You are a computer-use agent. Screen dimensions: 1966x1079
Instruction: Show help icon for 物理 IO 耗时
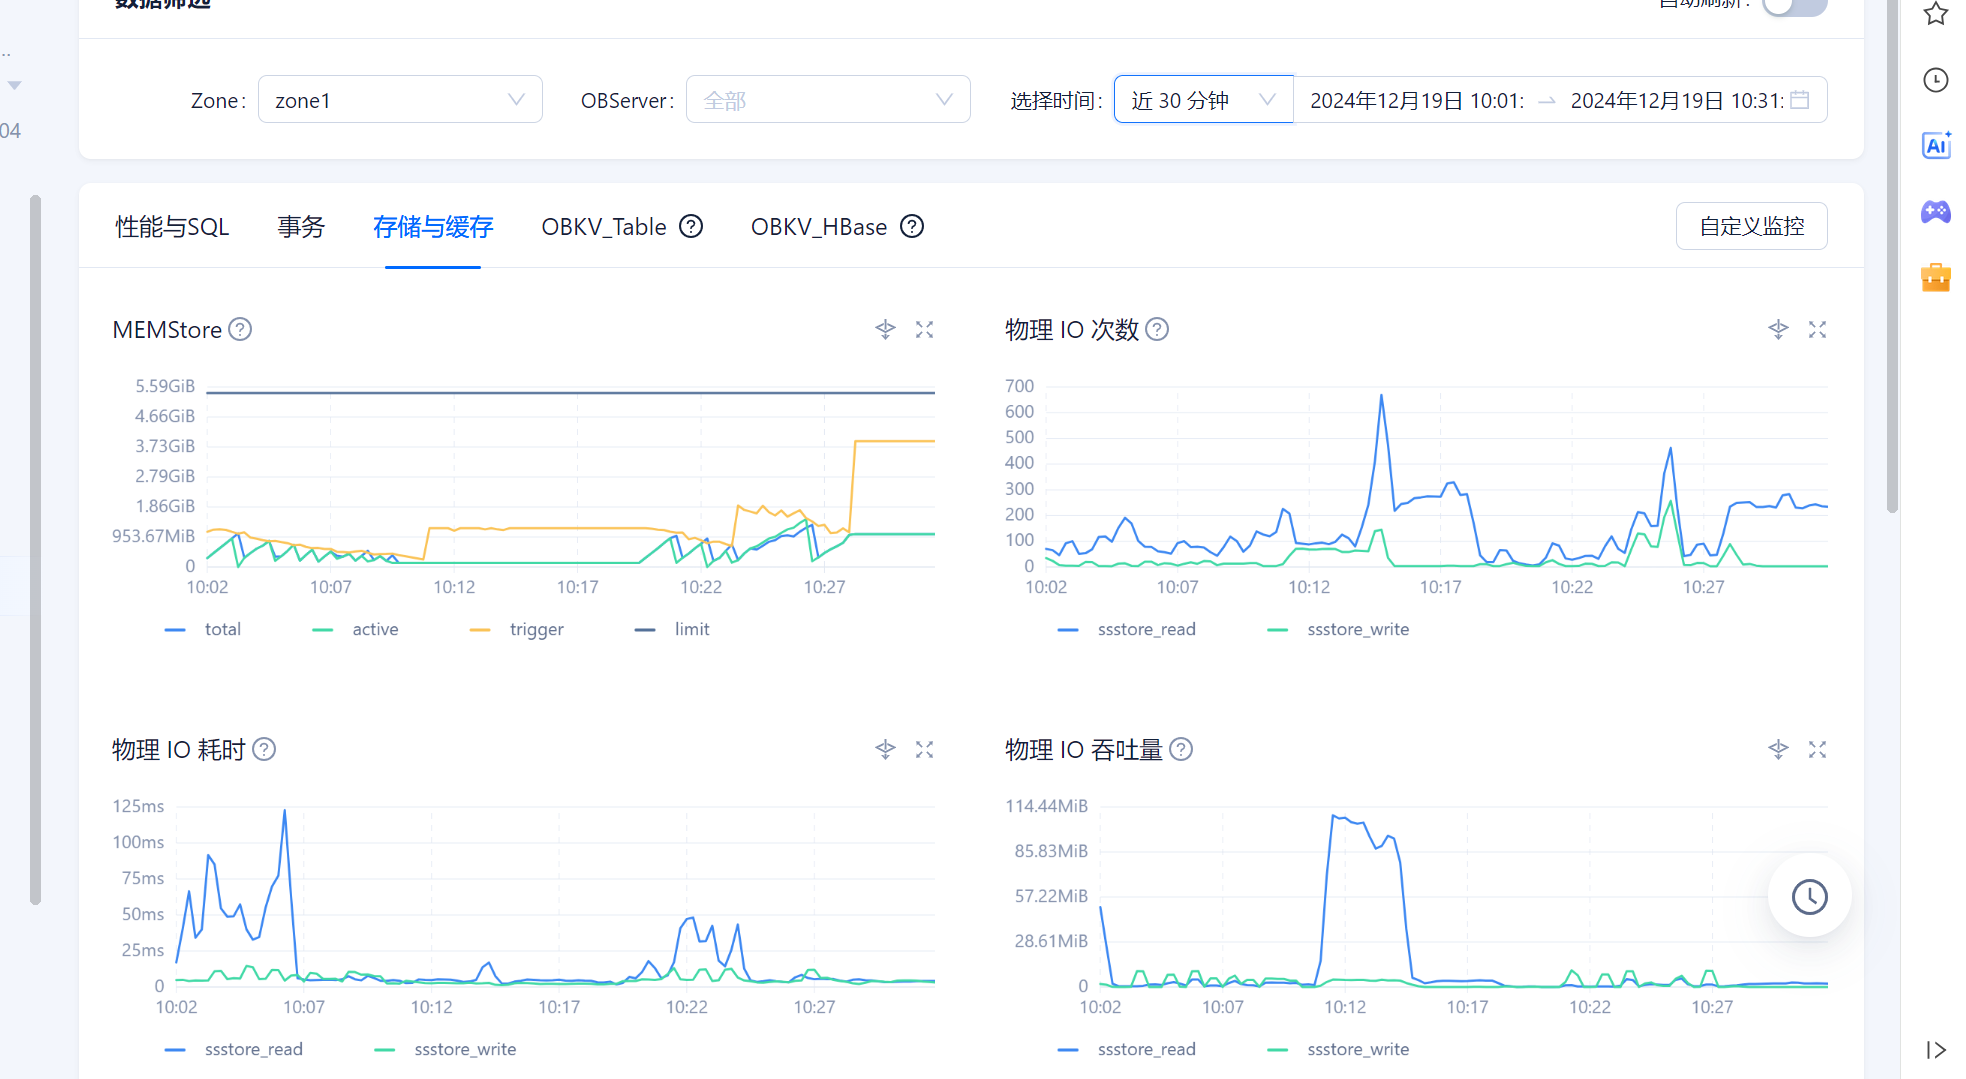coord(264,749)
